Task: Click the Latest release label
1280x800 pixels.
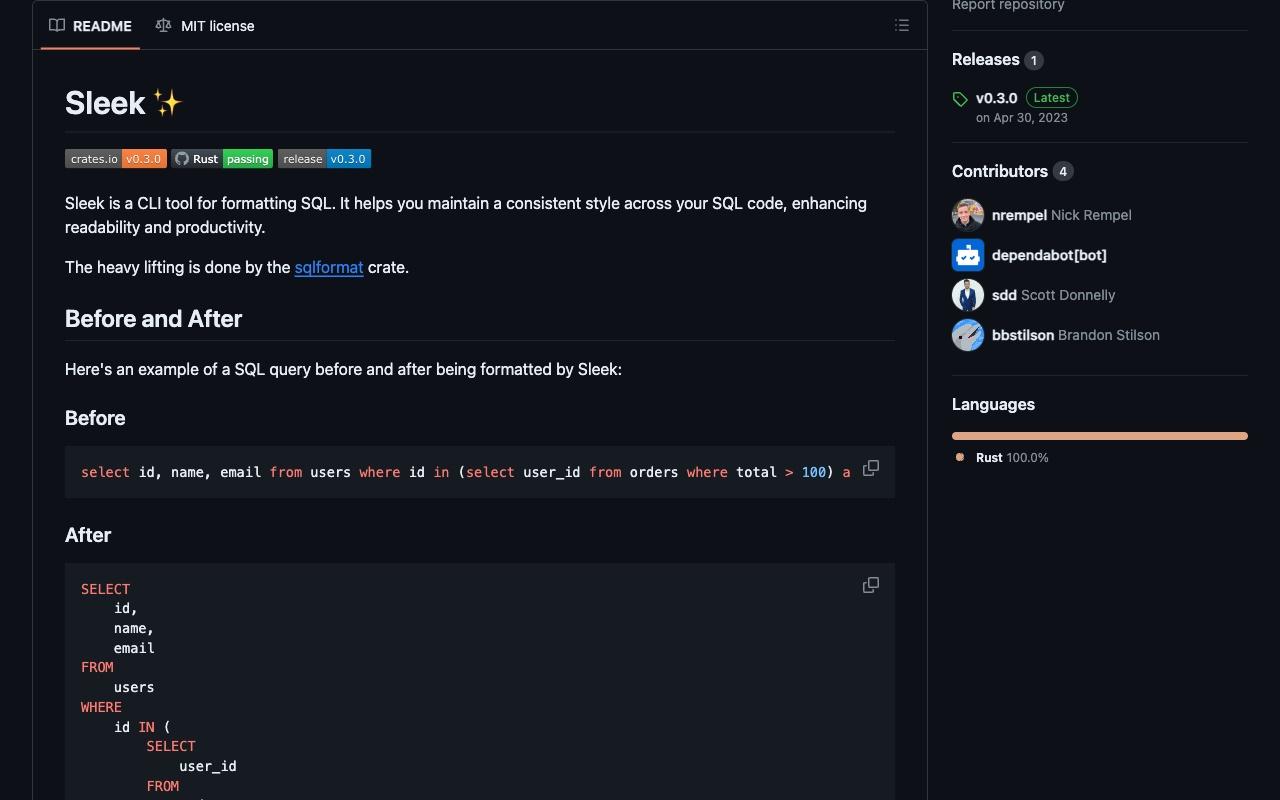Action: click(x=1051, y=98)
